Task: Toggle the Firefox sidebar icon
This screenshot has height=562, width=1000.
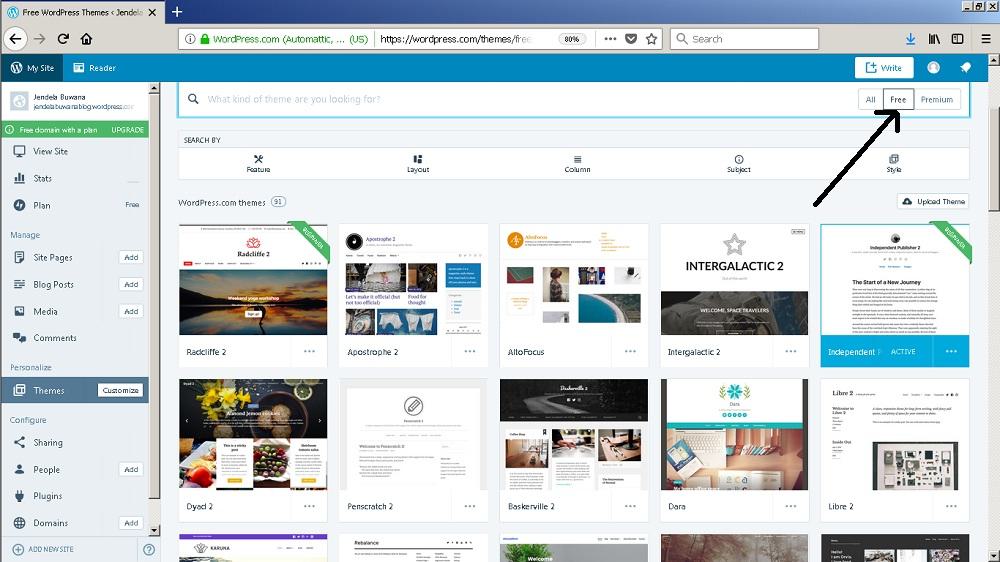Action: pyautogui.click(x=957, y=39)
